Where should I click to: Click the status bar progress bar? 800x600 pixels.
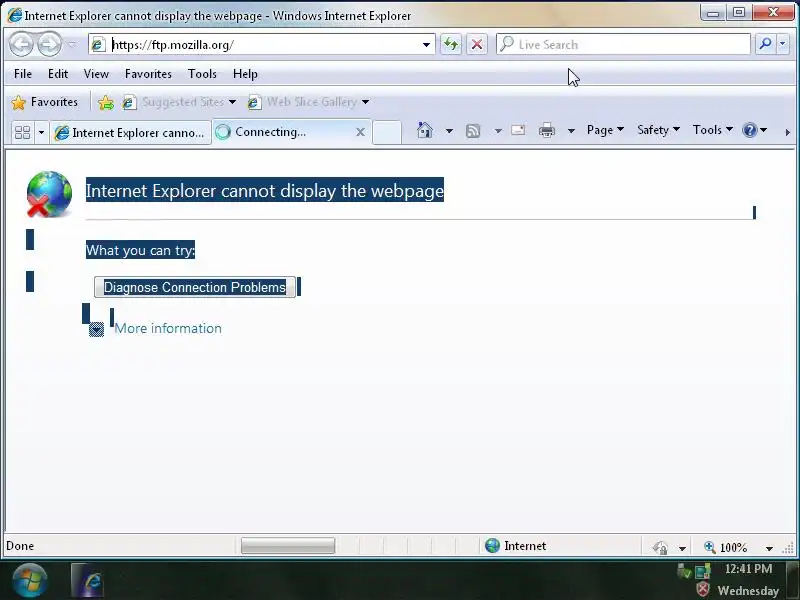point(288,545)
